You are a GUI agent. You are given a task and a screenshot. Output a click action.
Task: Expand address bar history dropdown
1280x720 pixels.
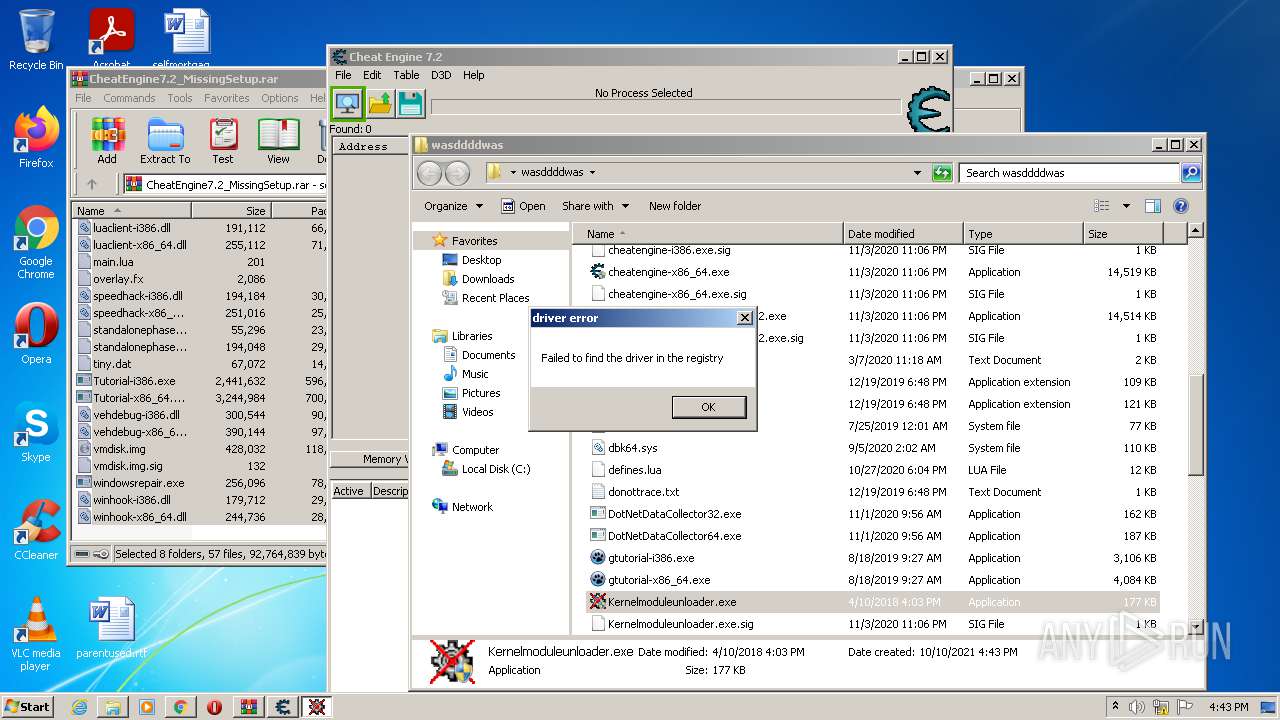[x=918, y=173]
